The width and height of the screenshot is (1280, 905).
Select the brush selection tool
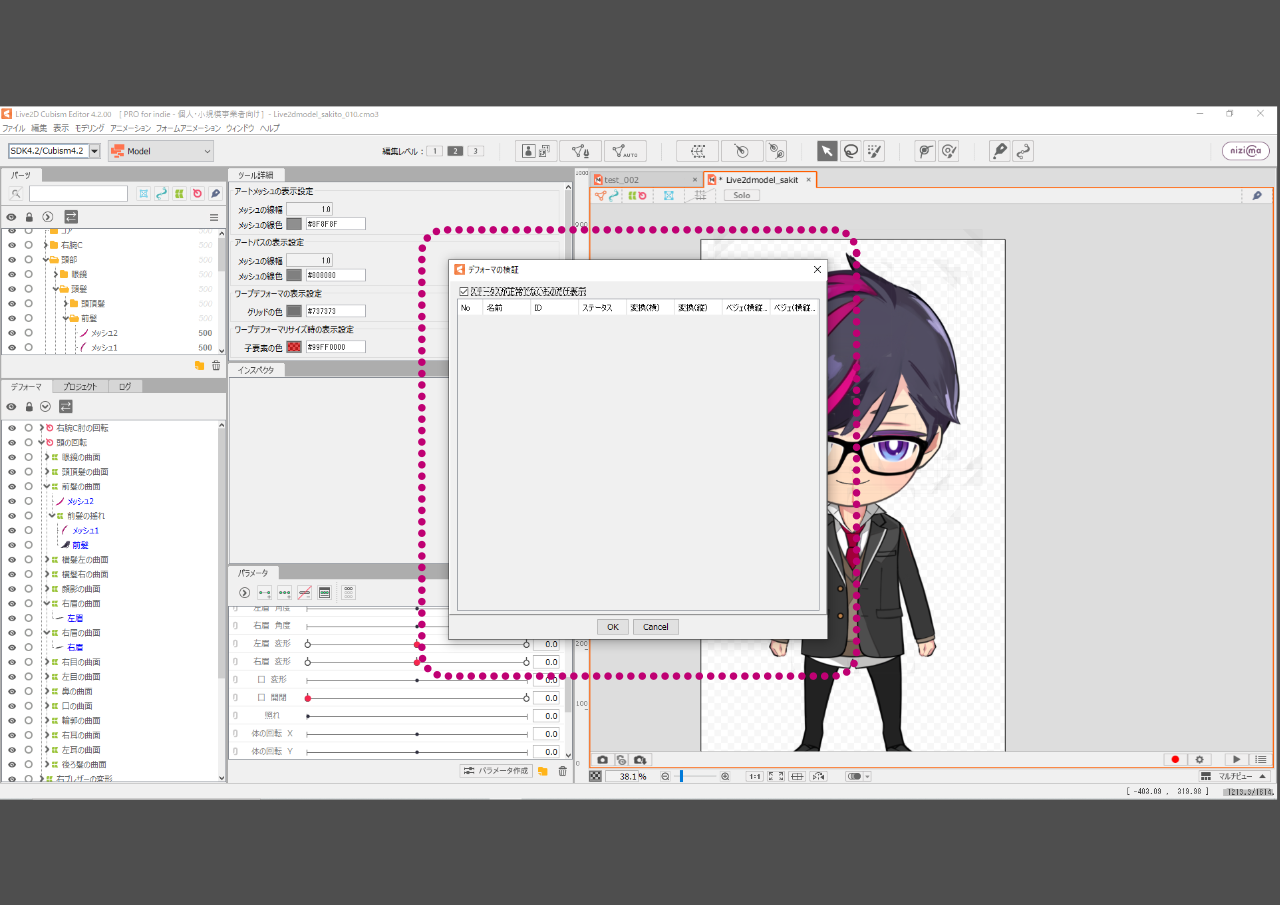[875, 151]
